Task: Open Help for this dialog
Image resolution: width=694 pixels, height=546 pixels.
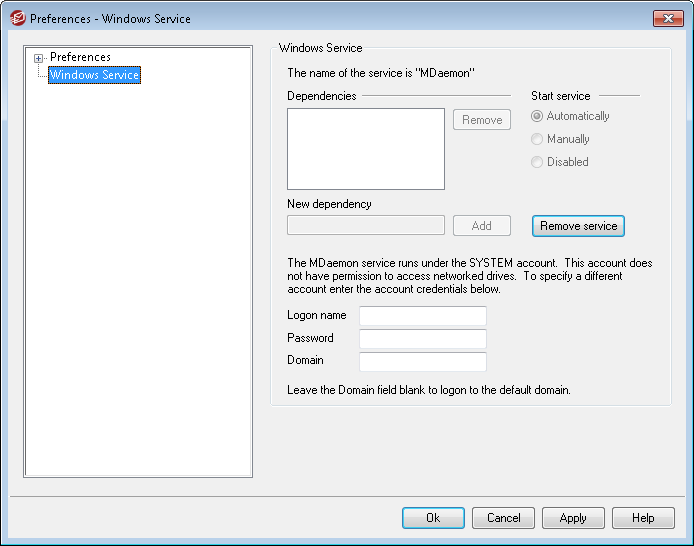Action: tap(643, 518)
